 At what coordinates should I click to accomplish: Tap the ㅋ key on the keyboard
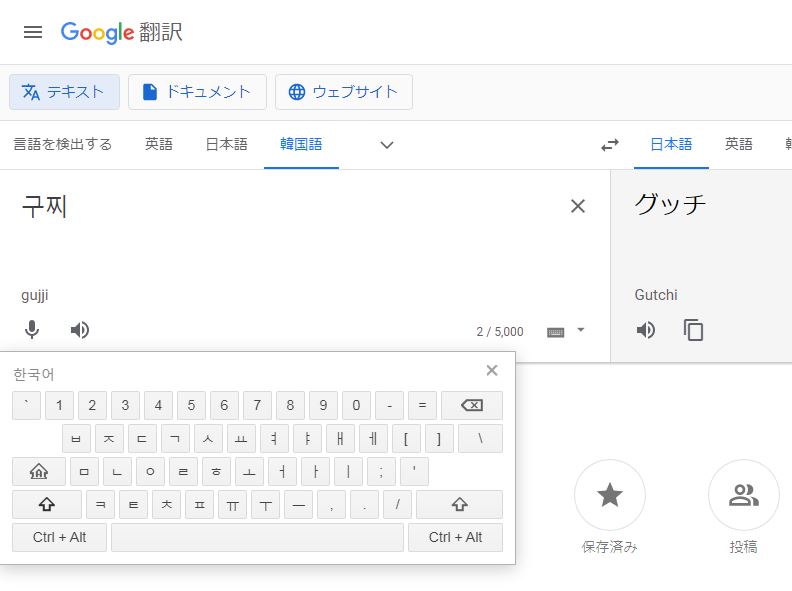(x=101, y=504)
